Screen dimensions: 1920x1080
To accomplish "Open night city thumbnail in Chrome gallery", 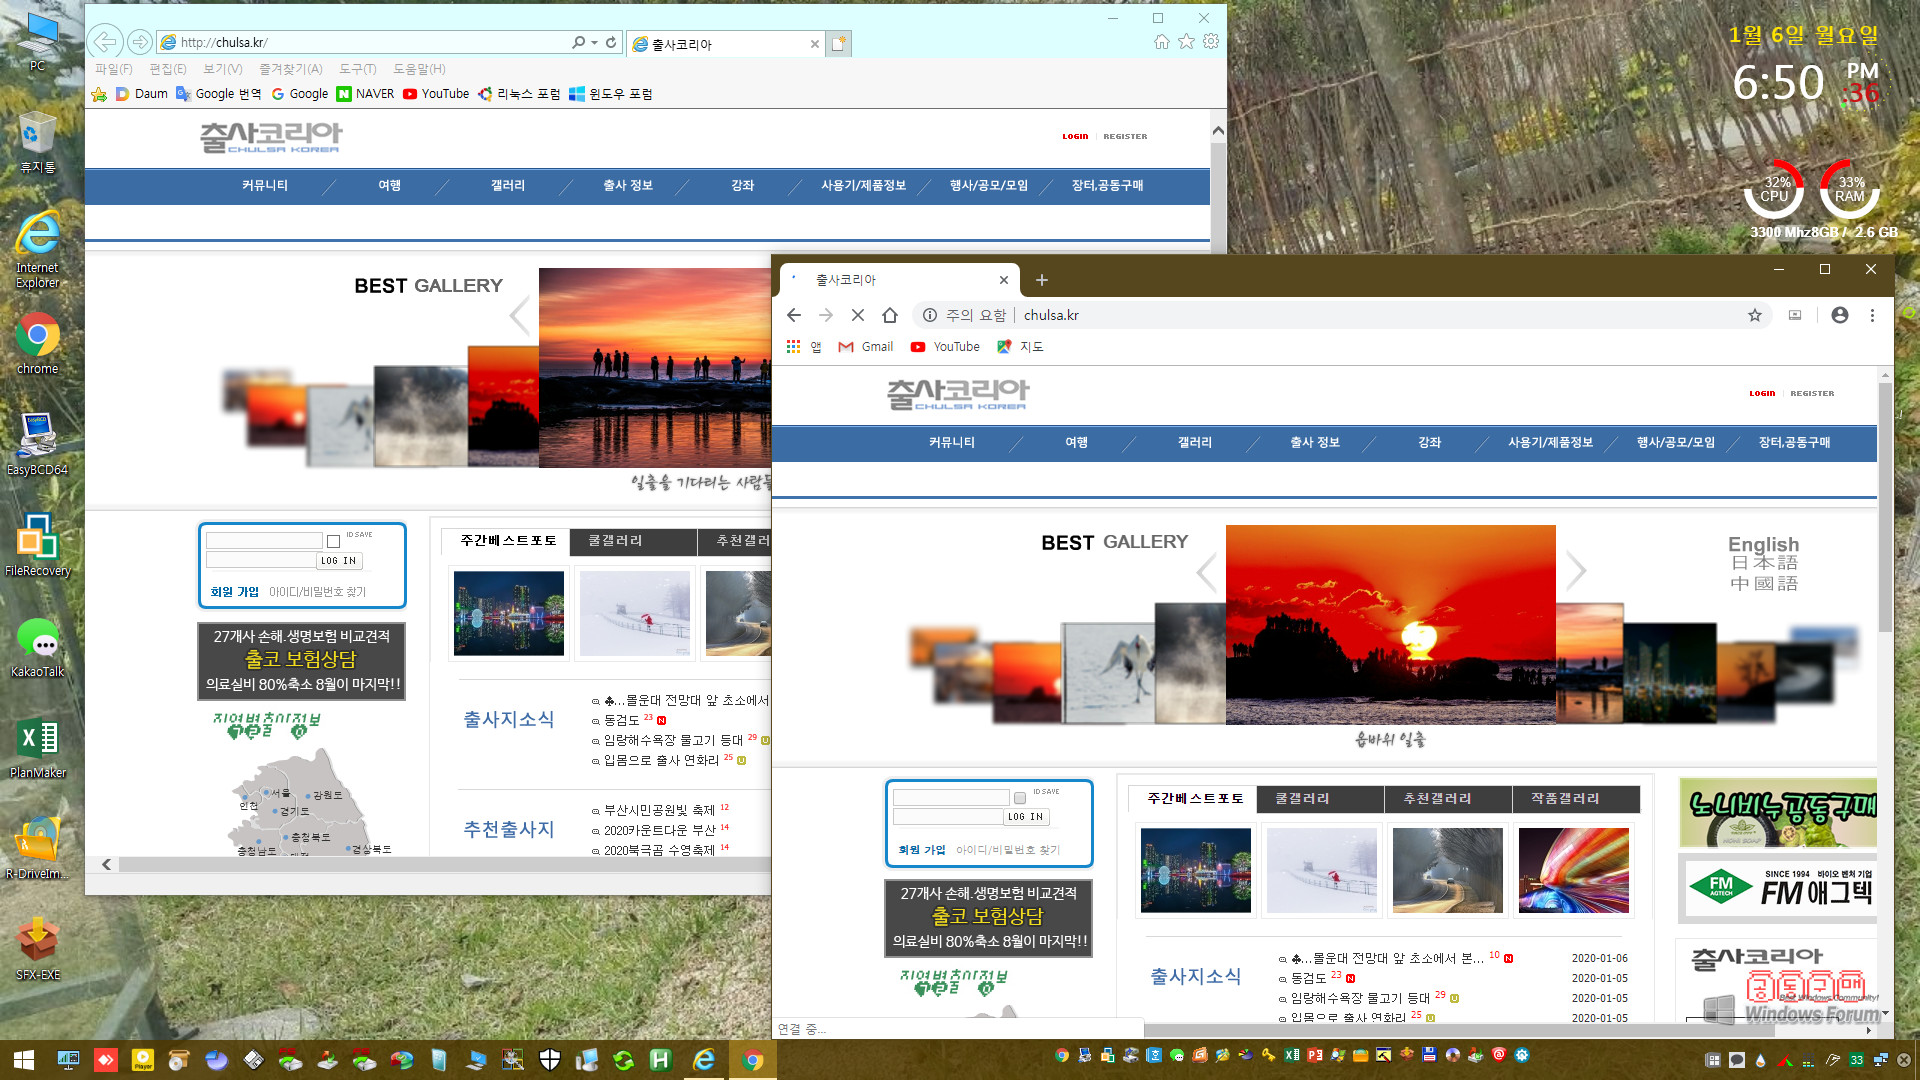I will click(x=1196, y=870).
